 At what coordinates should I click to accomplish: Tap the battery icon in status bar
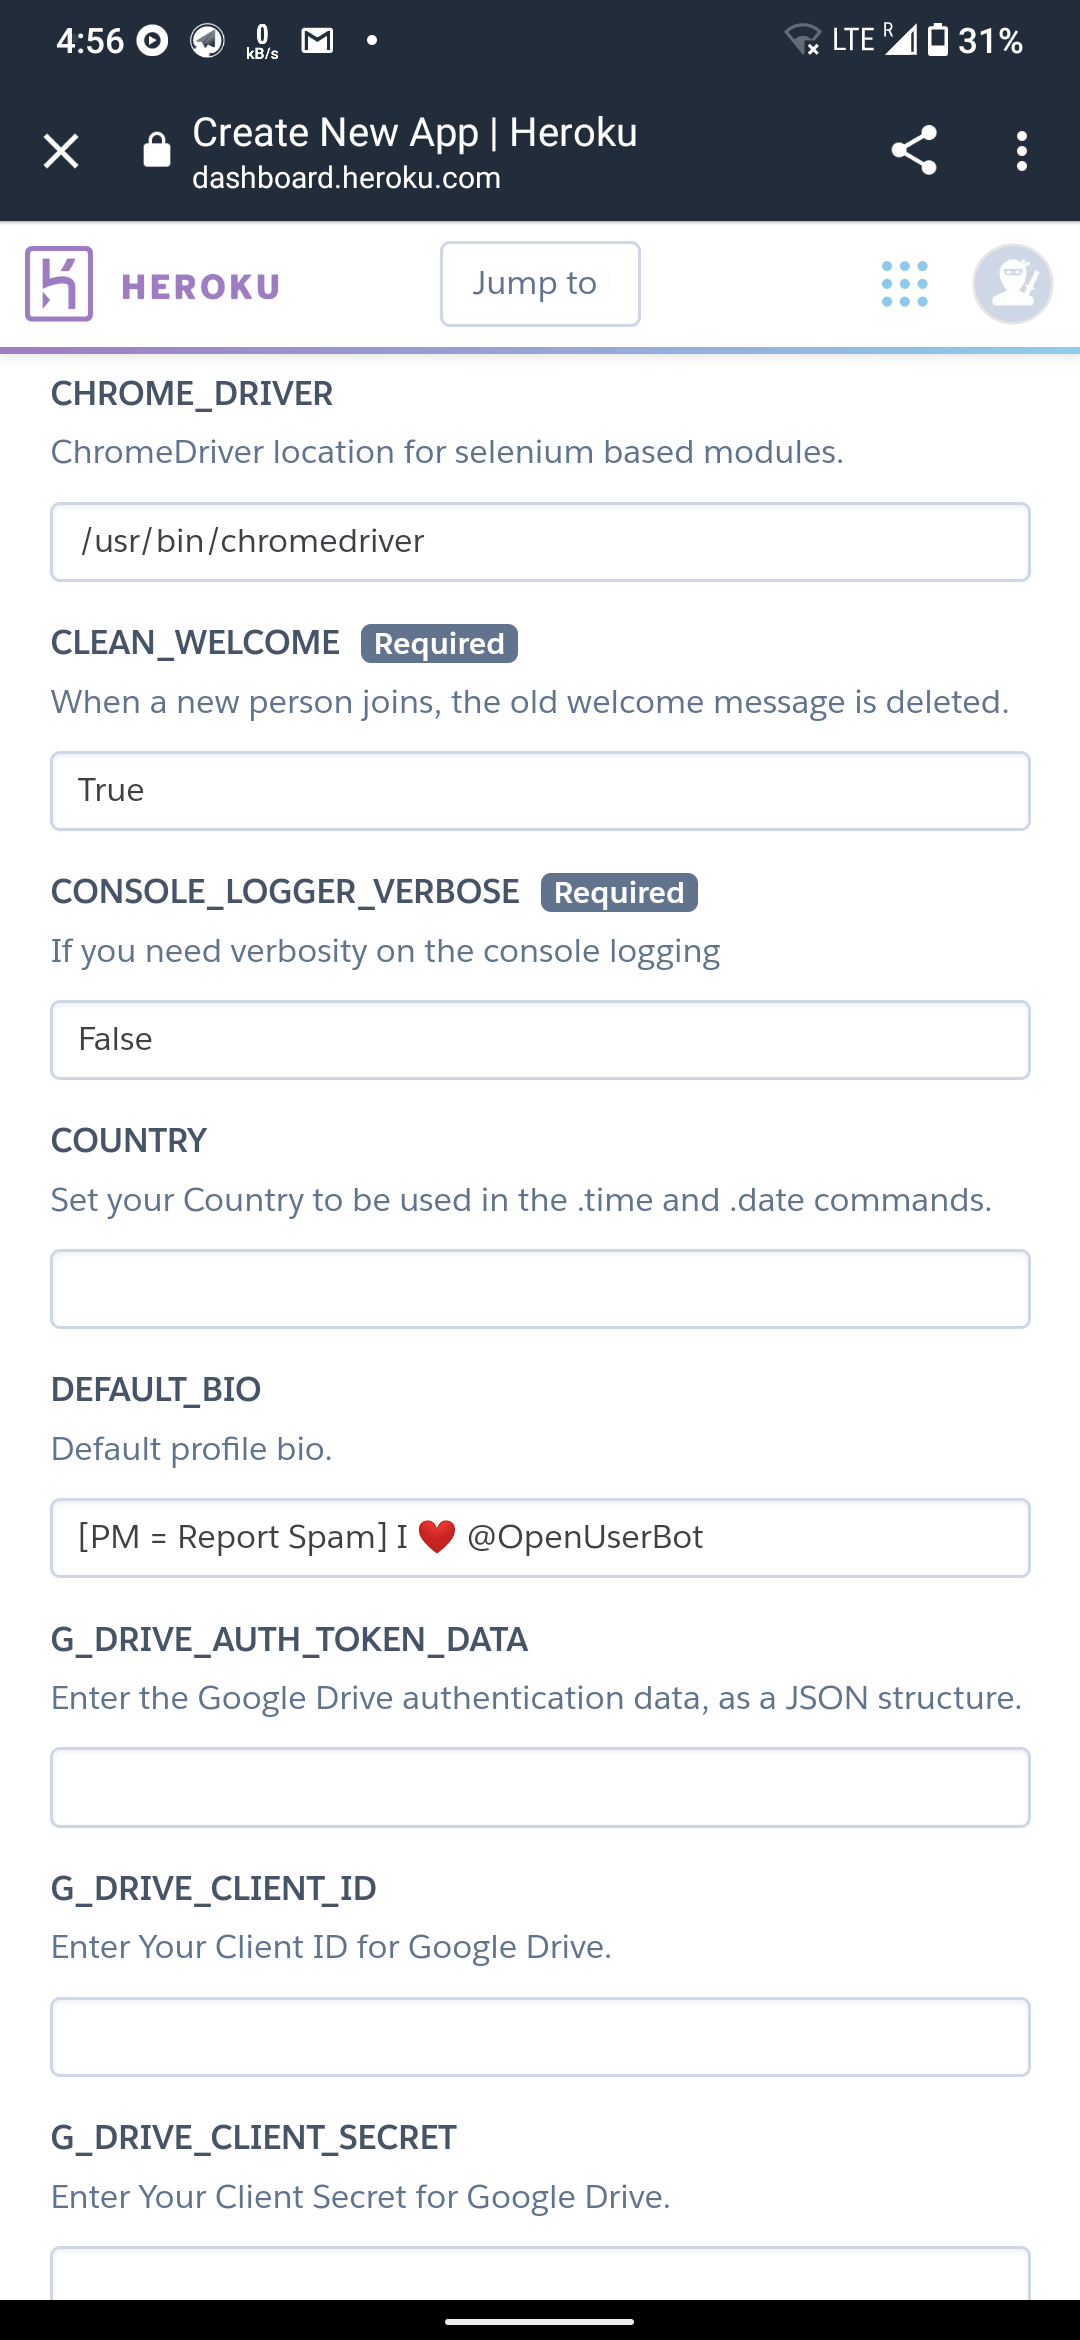[937, 40]
